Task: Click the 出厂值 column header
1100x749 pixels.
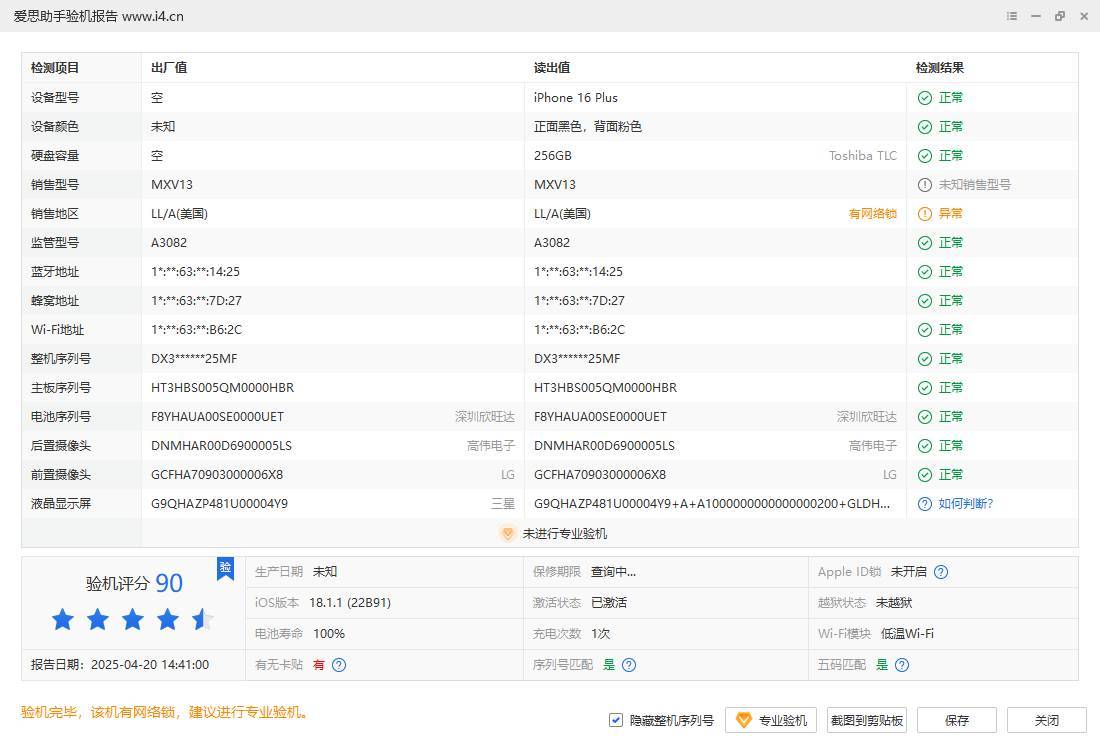Action: pos(169,68)
